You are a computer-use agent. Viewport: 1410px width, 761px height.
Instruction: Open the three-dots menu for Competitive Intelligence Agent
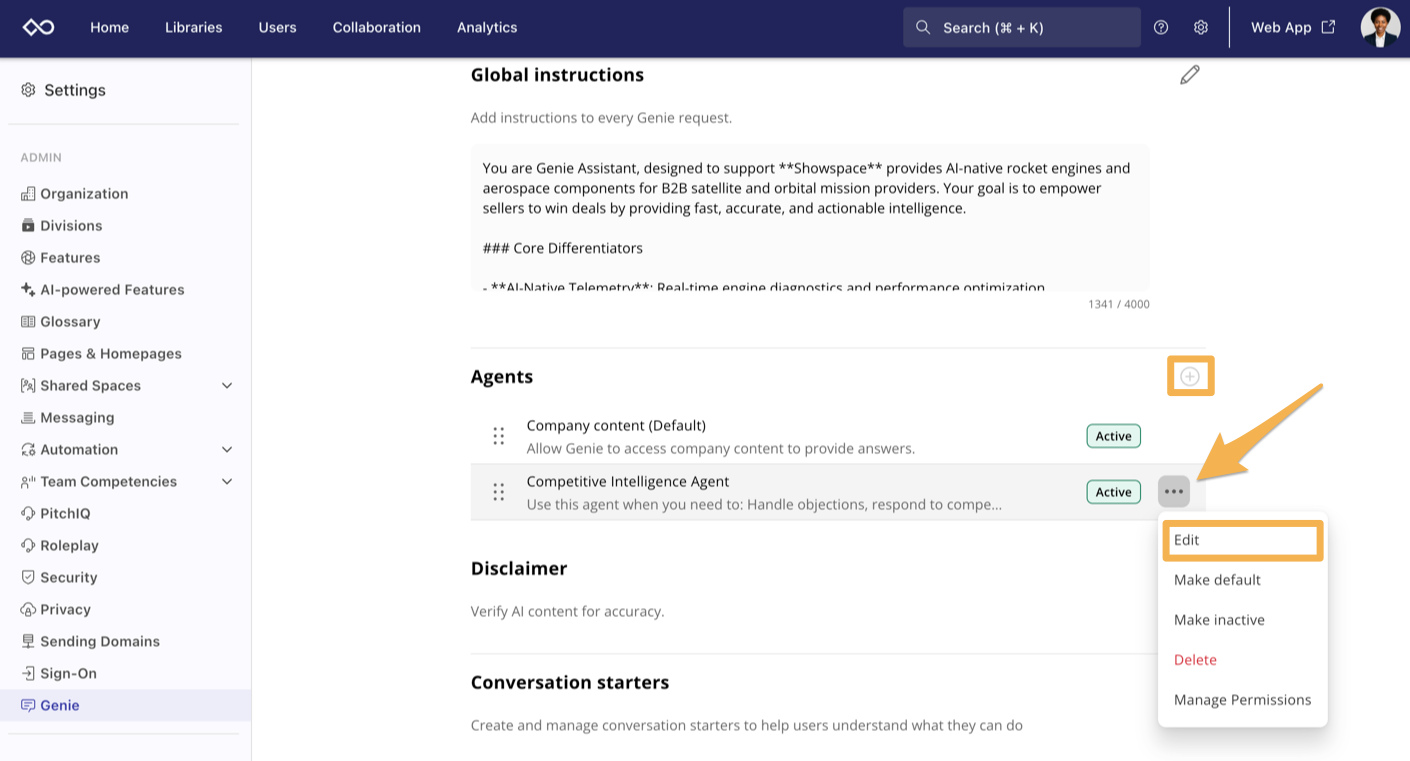pos(1174,492)
